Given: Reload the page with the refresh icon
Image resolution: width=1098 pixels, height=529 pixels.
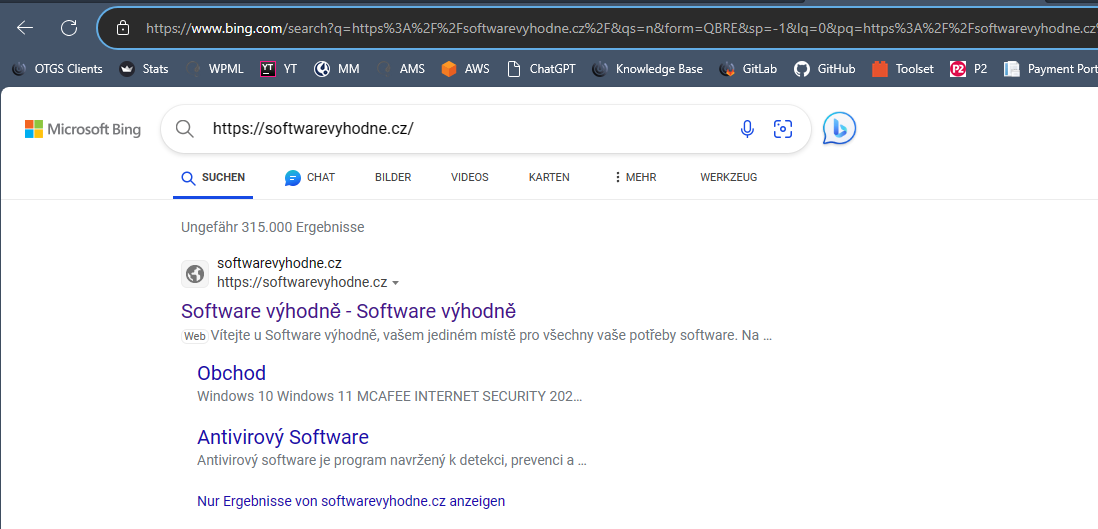Looking at the screenshot, I should coord(69,28).
